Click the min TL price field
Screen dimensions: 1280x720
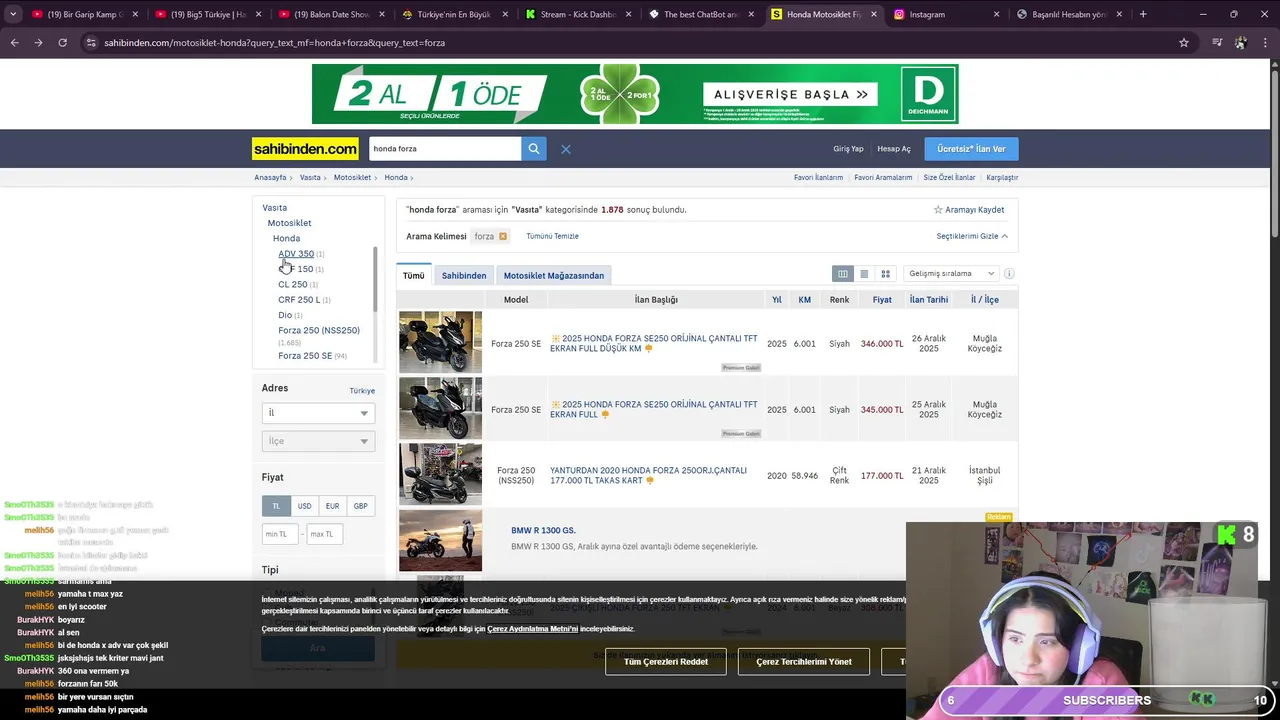click(x=280, y=534)
